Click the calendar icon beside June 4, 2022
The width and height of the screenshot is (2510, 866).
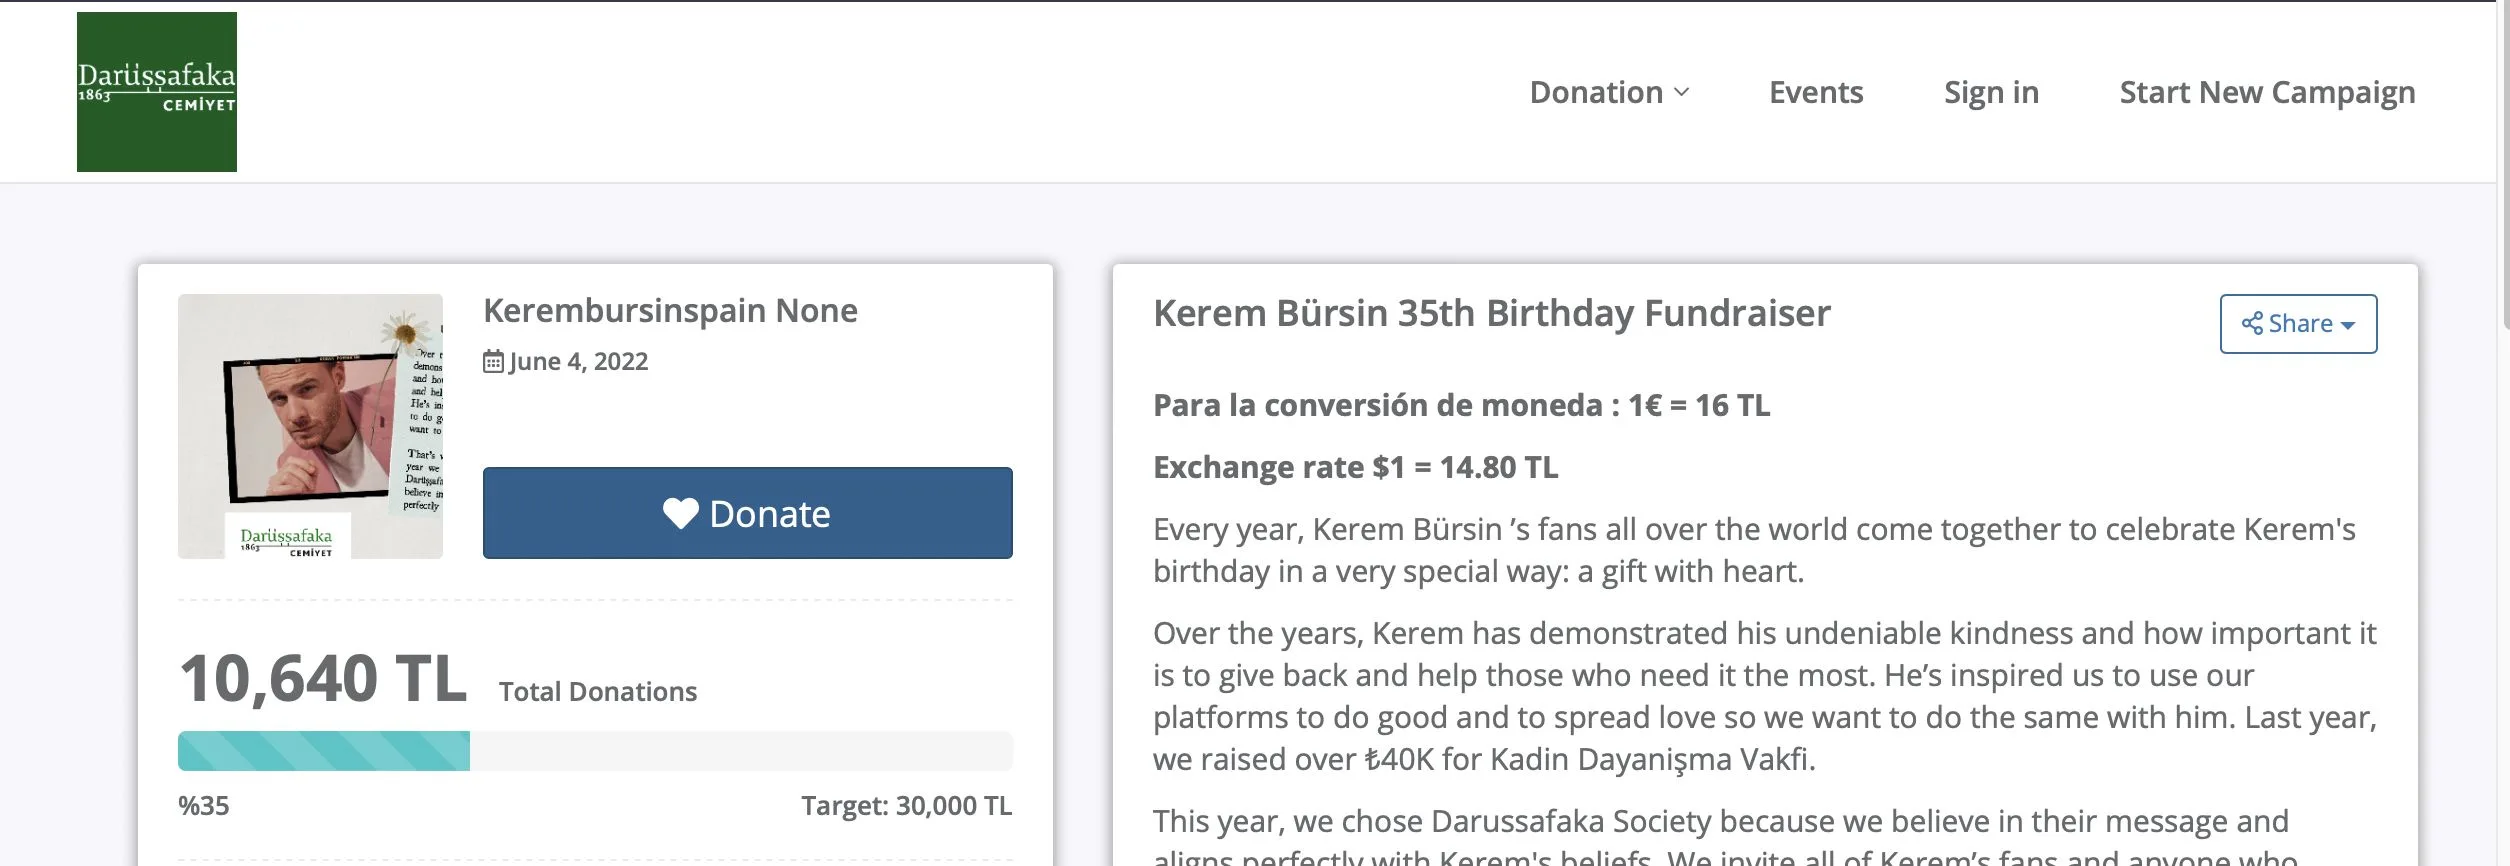point(493,361)
